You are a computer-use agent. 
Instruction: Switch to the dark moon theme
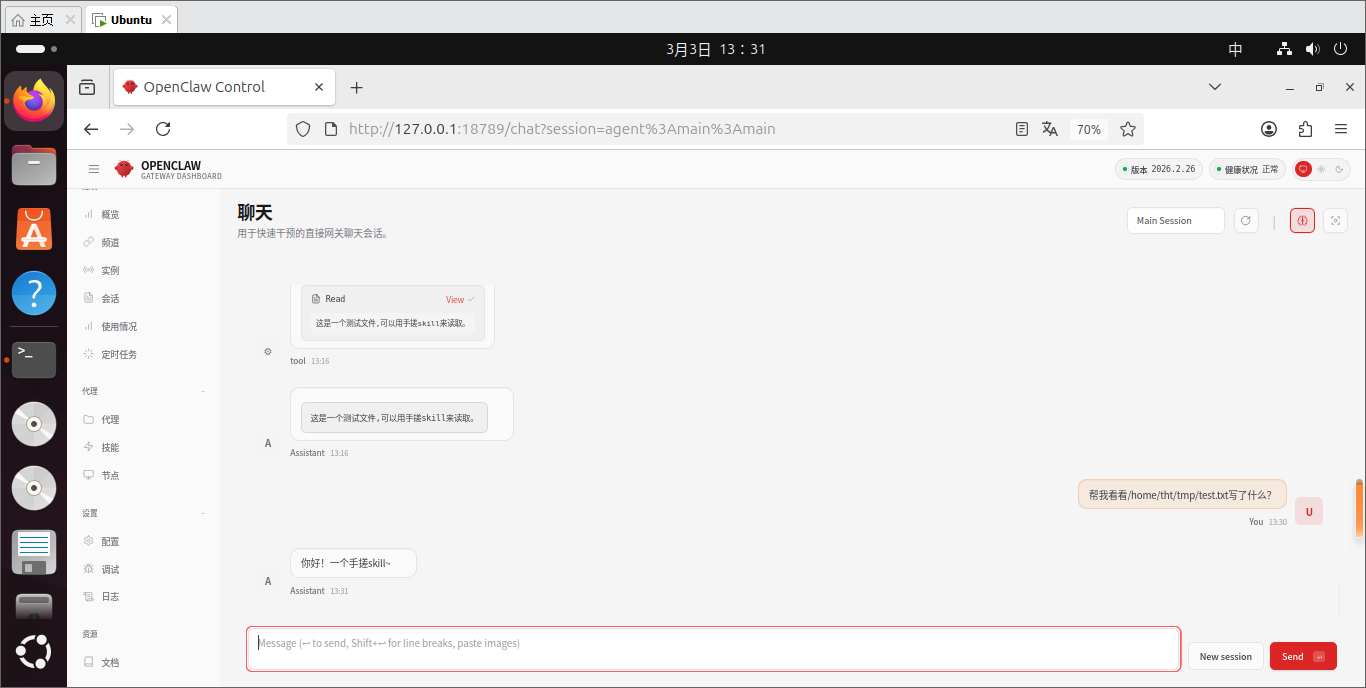pos(1339,170)
